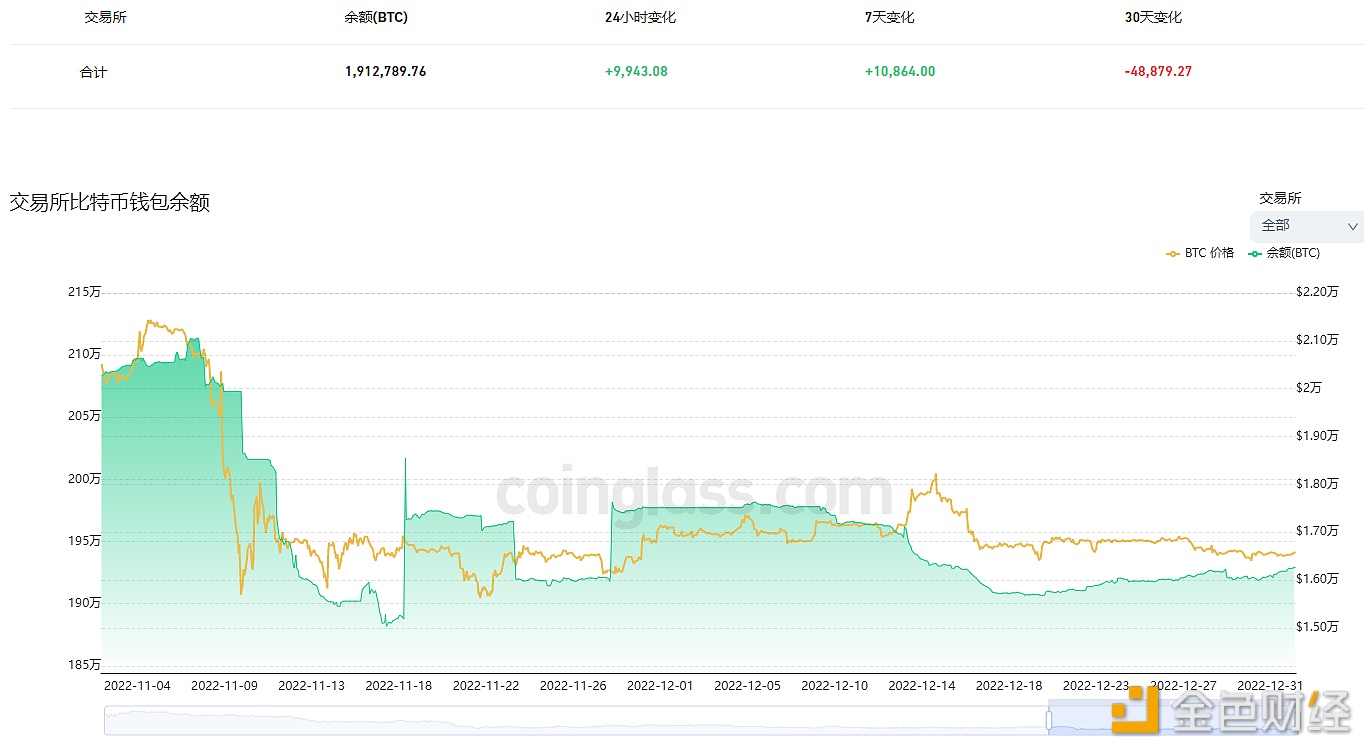Toggle the BTC 价格 series label
Screen dimensions: 1364x747
[1209, 254]
